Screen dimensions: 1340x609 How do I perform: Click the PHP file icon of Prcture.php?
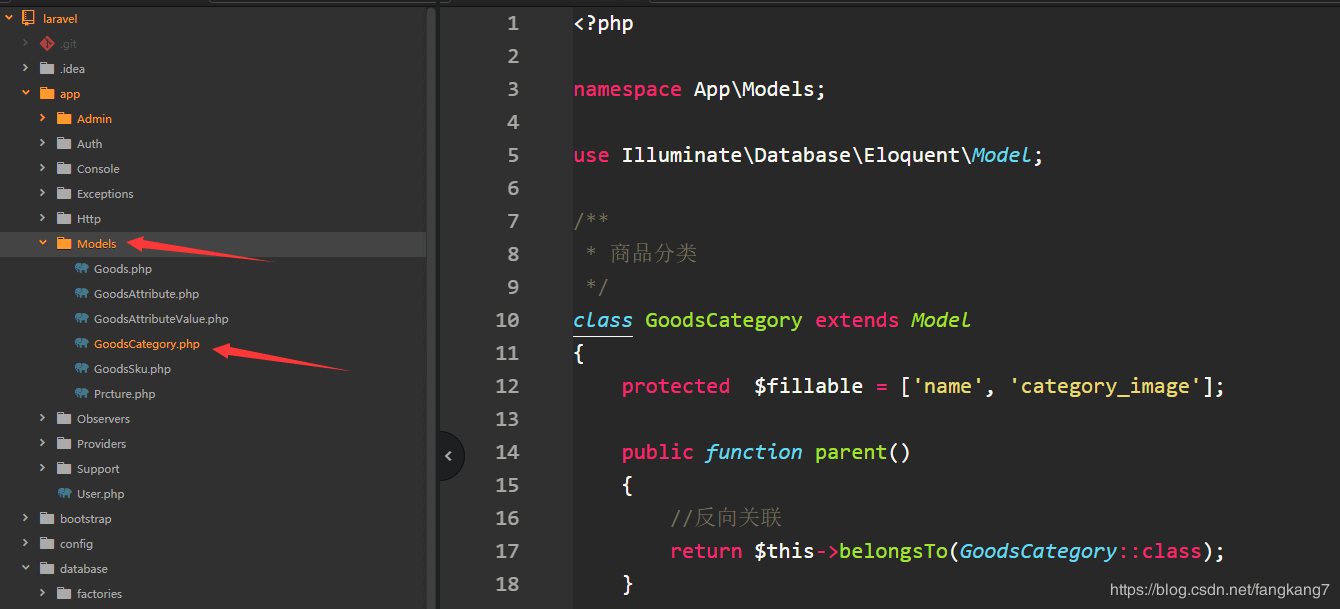click(x=82, y=393)
